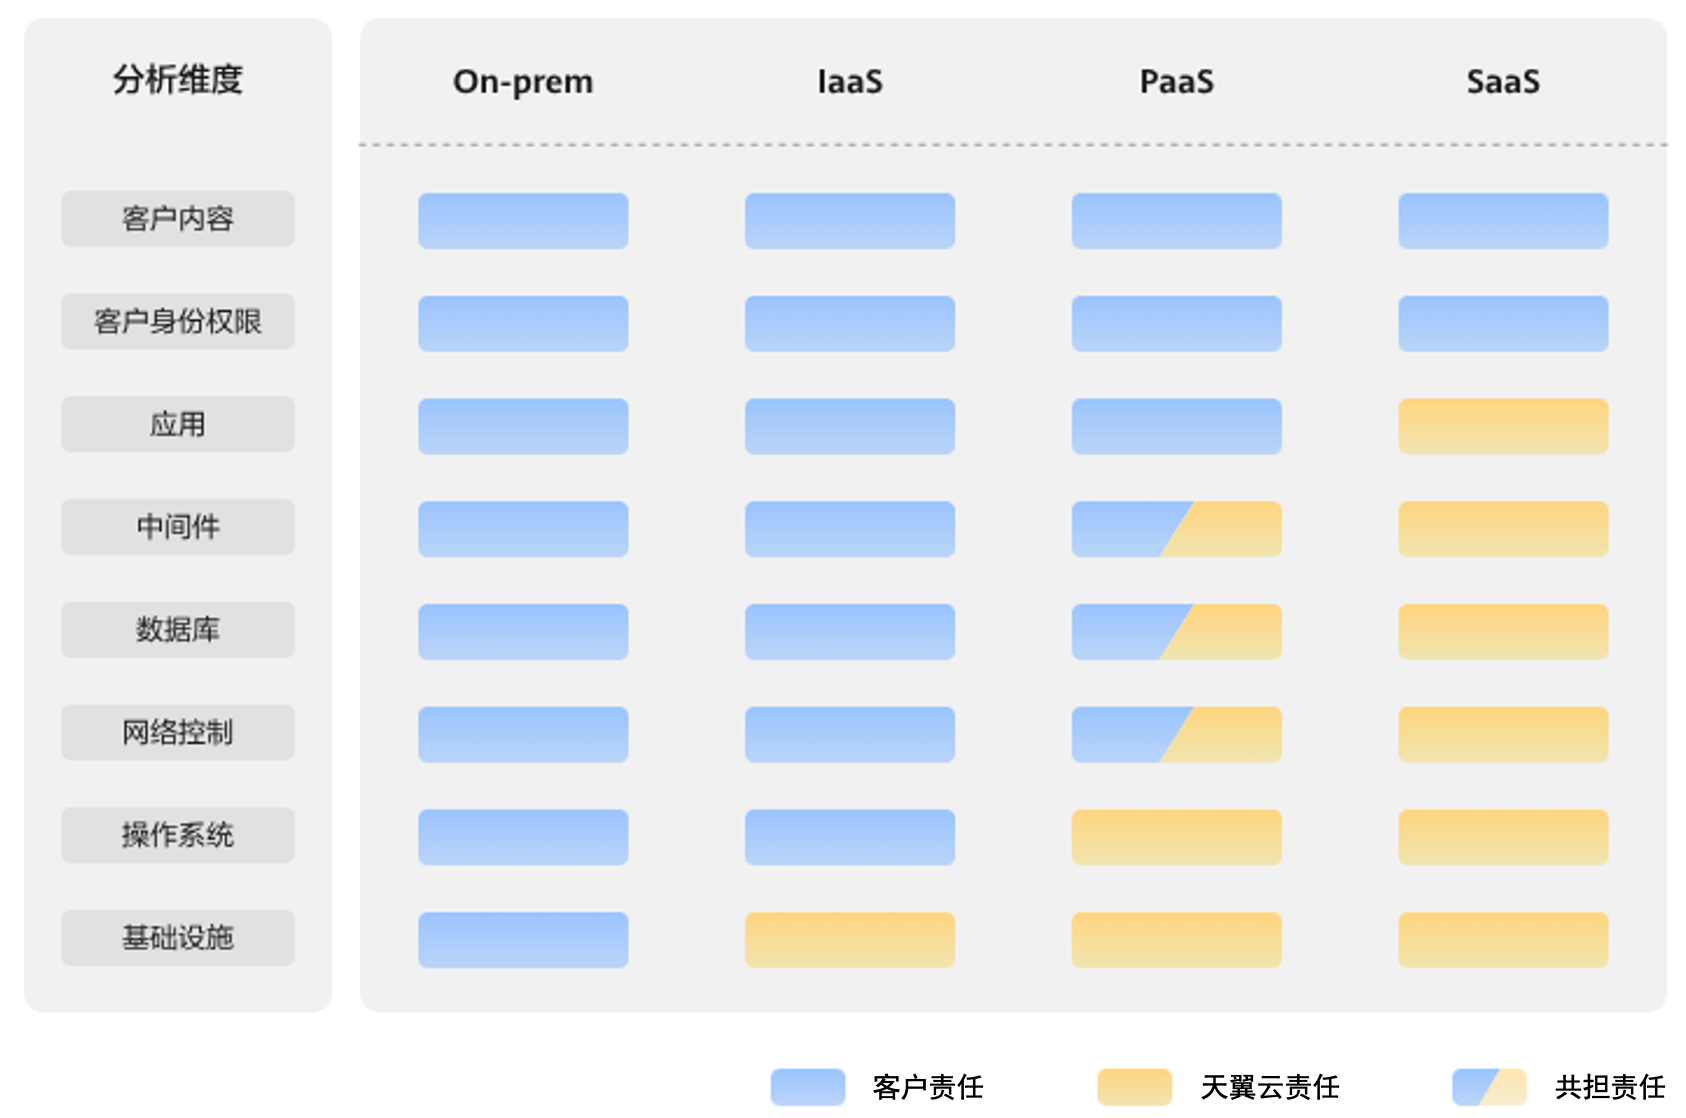This screenshot has height=1118, width=1686.
Task: Select the IaaS column header
Action: tap(850, 82)
